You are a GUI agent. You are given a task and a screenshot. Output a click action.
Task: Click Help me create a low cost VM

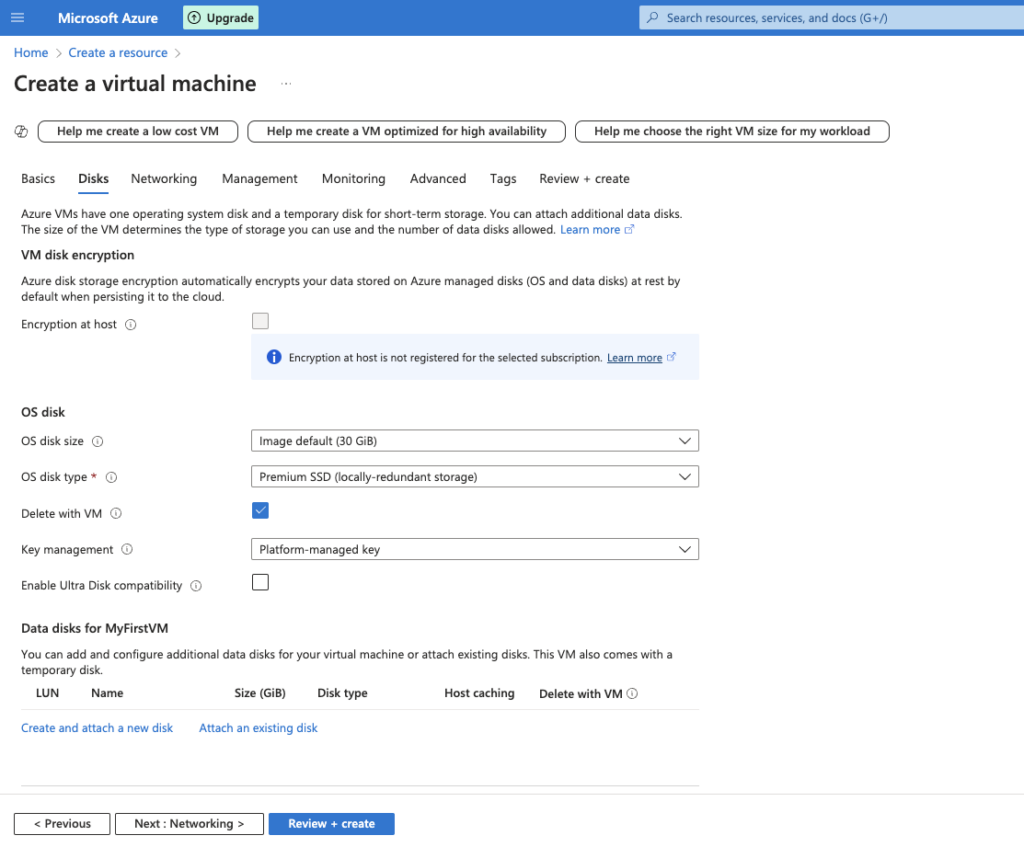138,131
